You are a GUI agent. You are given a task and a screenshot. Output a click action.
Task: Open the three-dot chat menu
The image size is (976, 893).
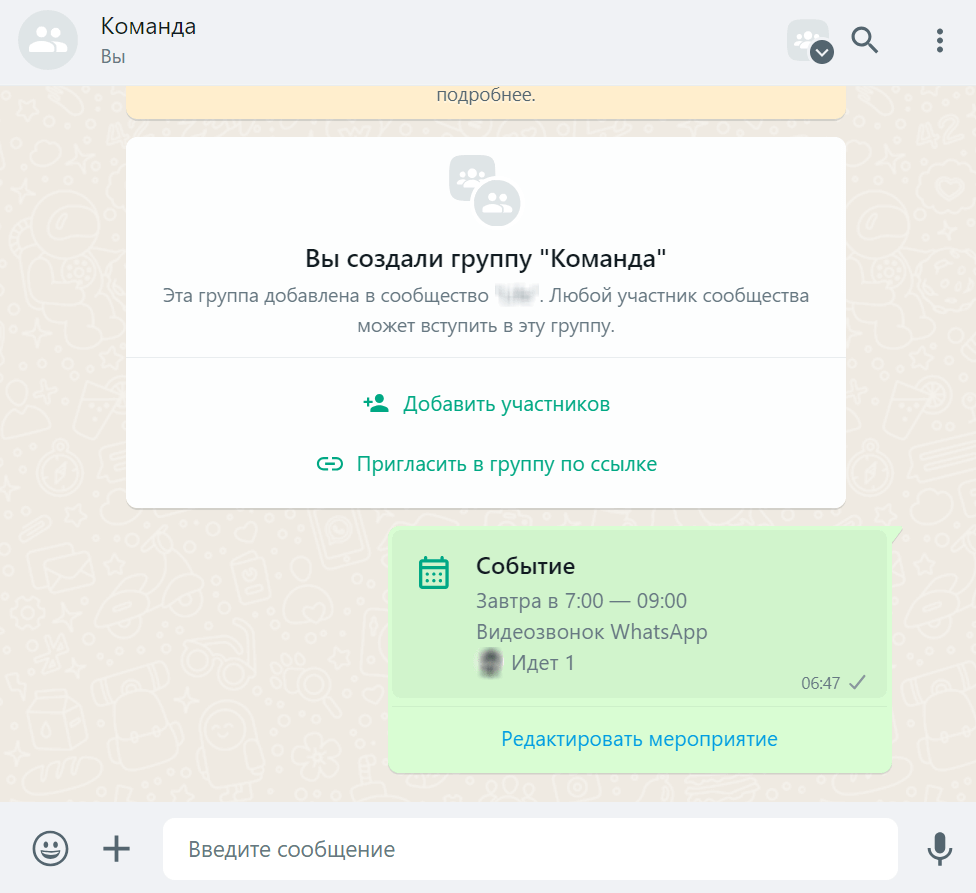point(940,40)
